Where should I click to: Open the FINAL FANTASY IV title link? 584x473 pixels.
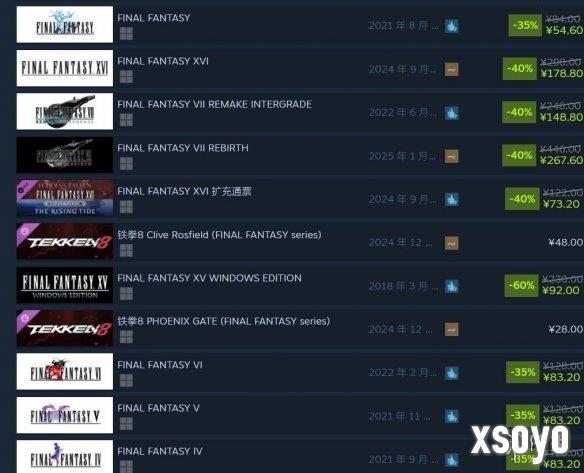click(x=160, y=451)
